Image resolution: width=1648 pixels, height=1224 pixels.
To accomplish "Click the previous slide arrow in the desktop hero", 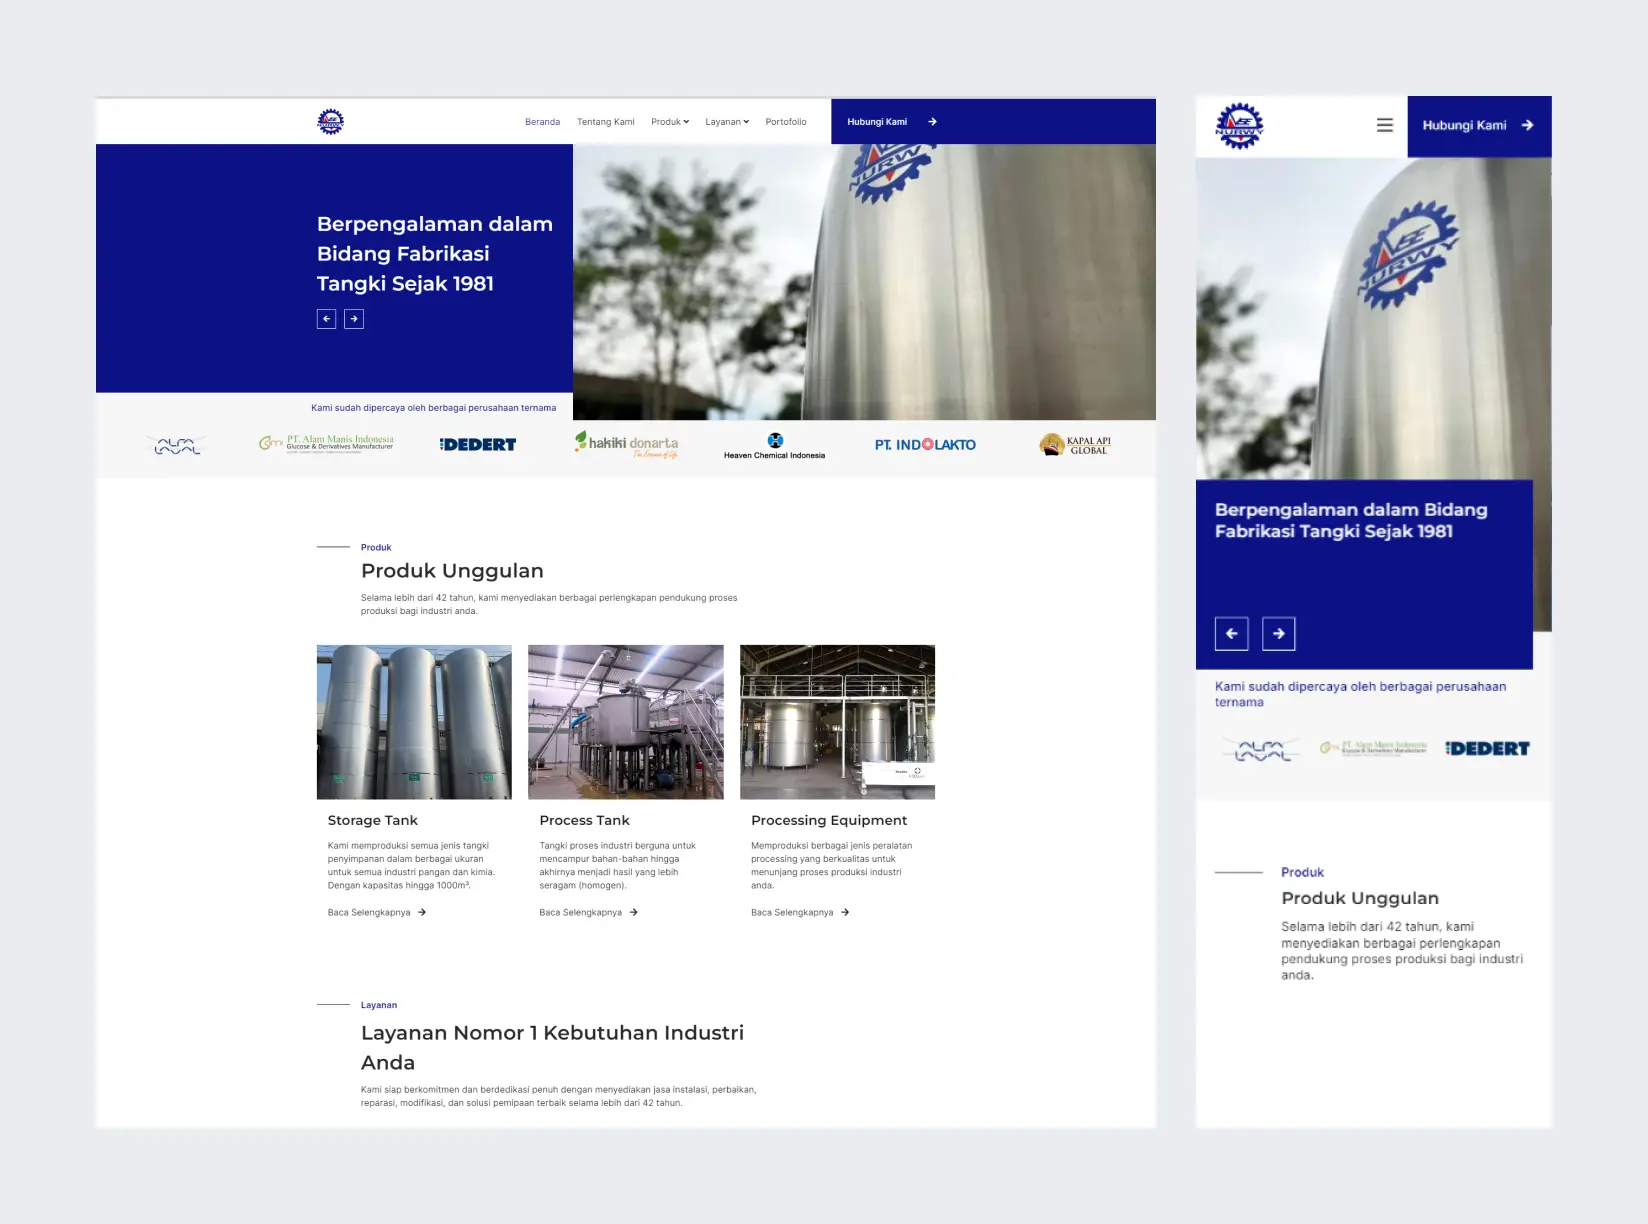I will tap(326, 319).
